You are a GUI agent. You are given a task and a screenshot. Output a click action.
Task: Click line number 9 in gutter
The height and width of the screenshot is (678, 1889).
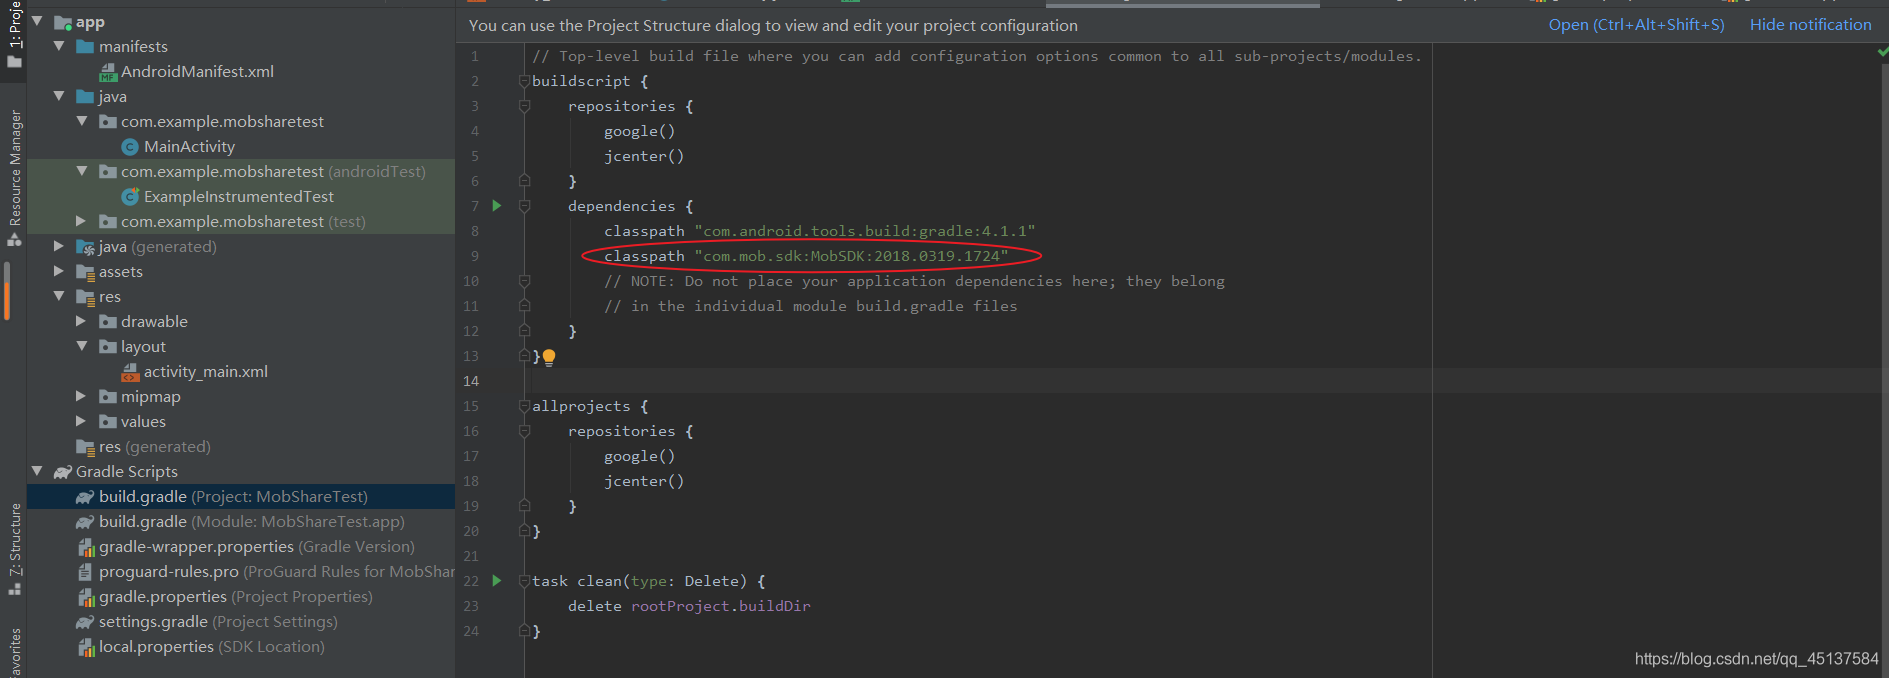474,257
